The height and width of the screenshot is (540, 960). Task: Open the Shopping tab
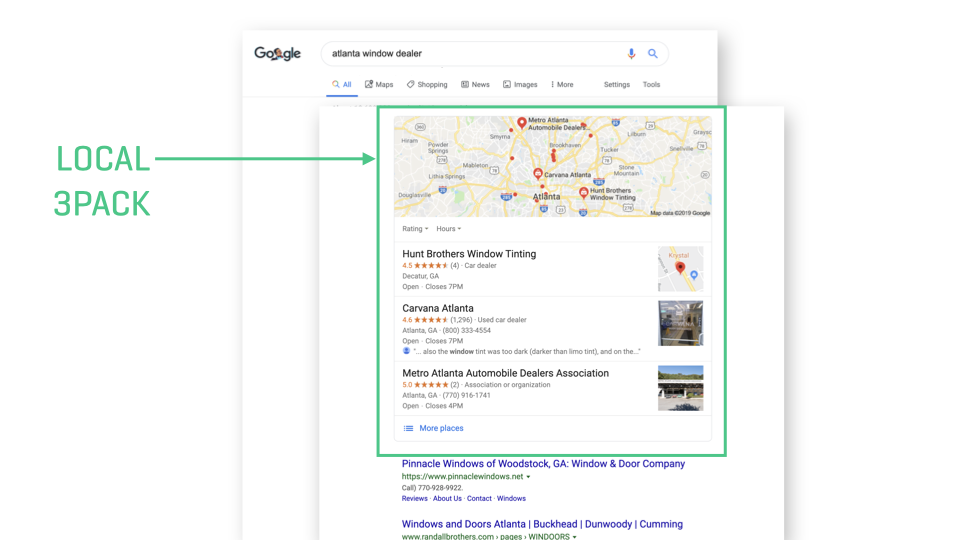coord(427,85)
